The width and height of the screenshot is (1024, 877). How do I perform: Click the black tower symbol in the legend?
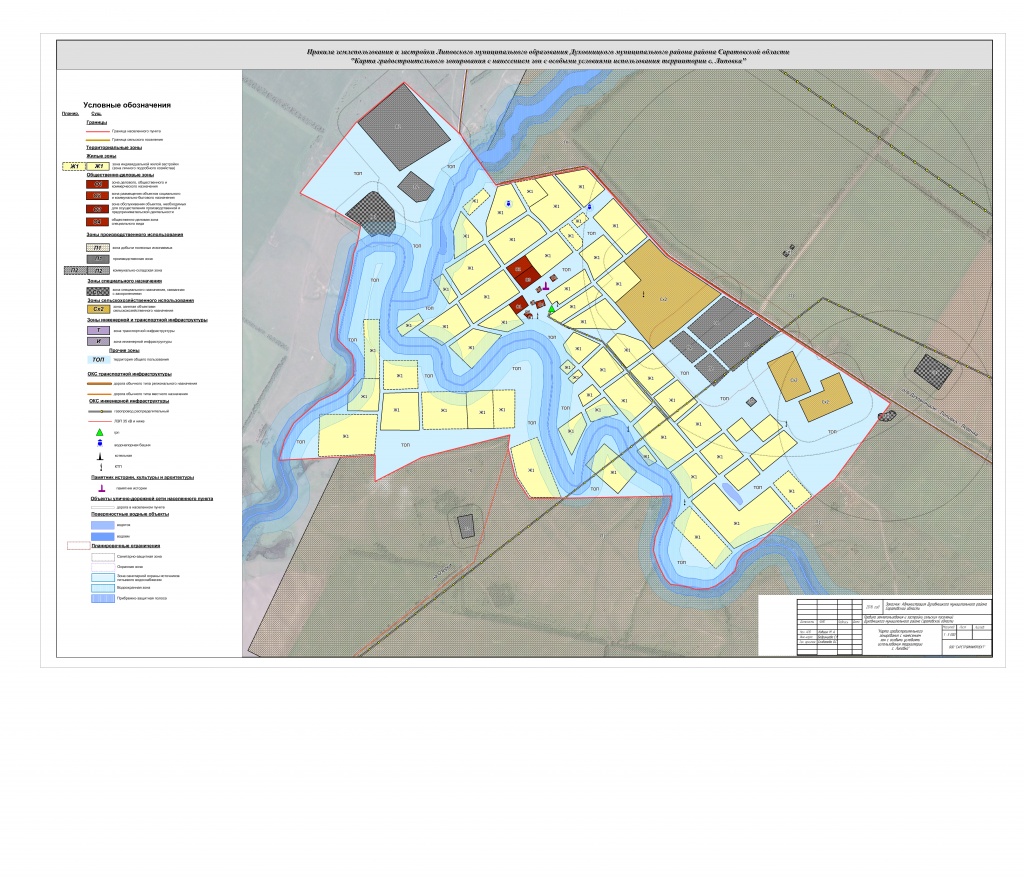click(99, 454)
